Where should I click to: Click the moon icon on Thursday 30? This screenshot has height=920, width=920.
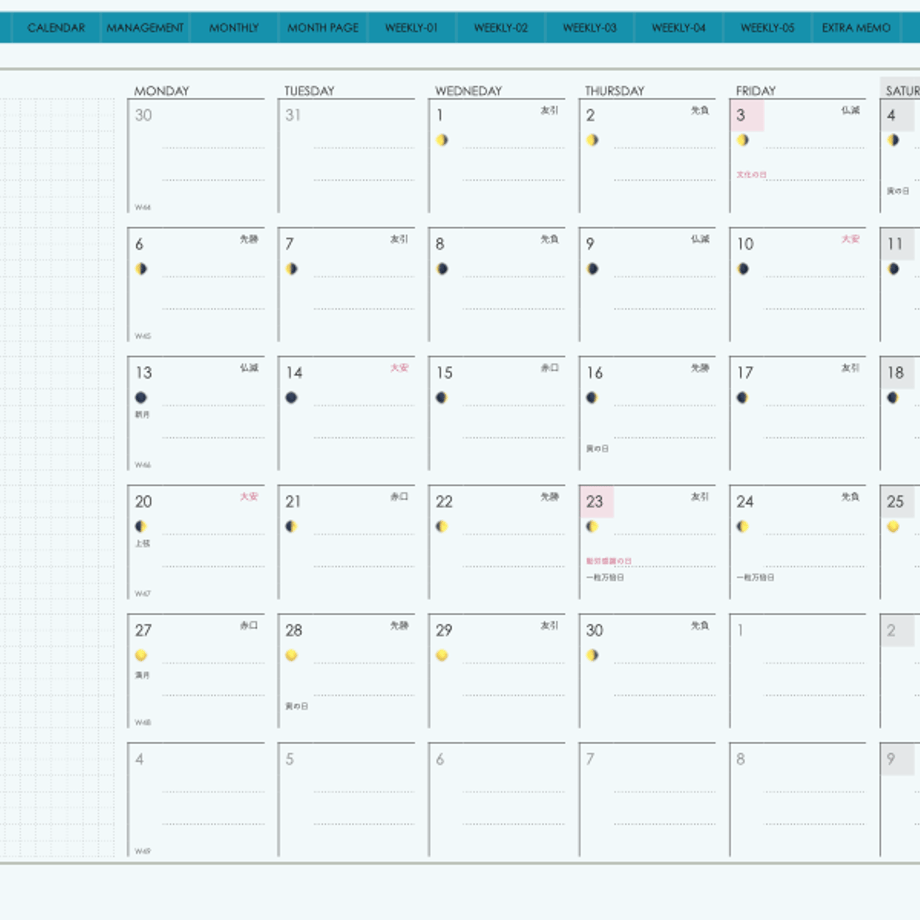coord(592,655)
